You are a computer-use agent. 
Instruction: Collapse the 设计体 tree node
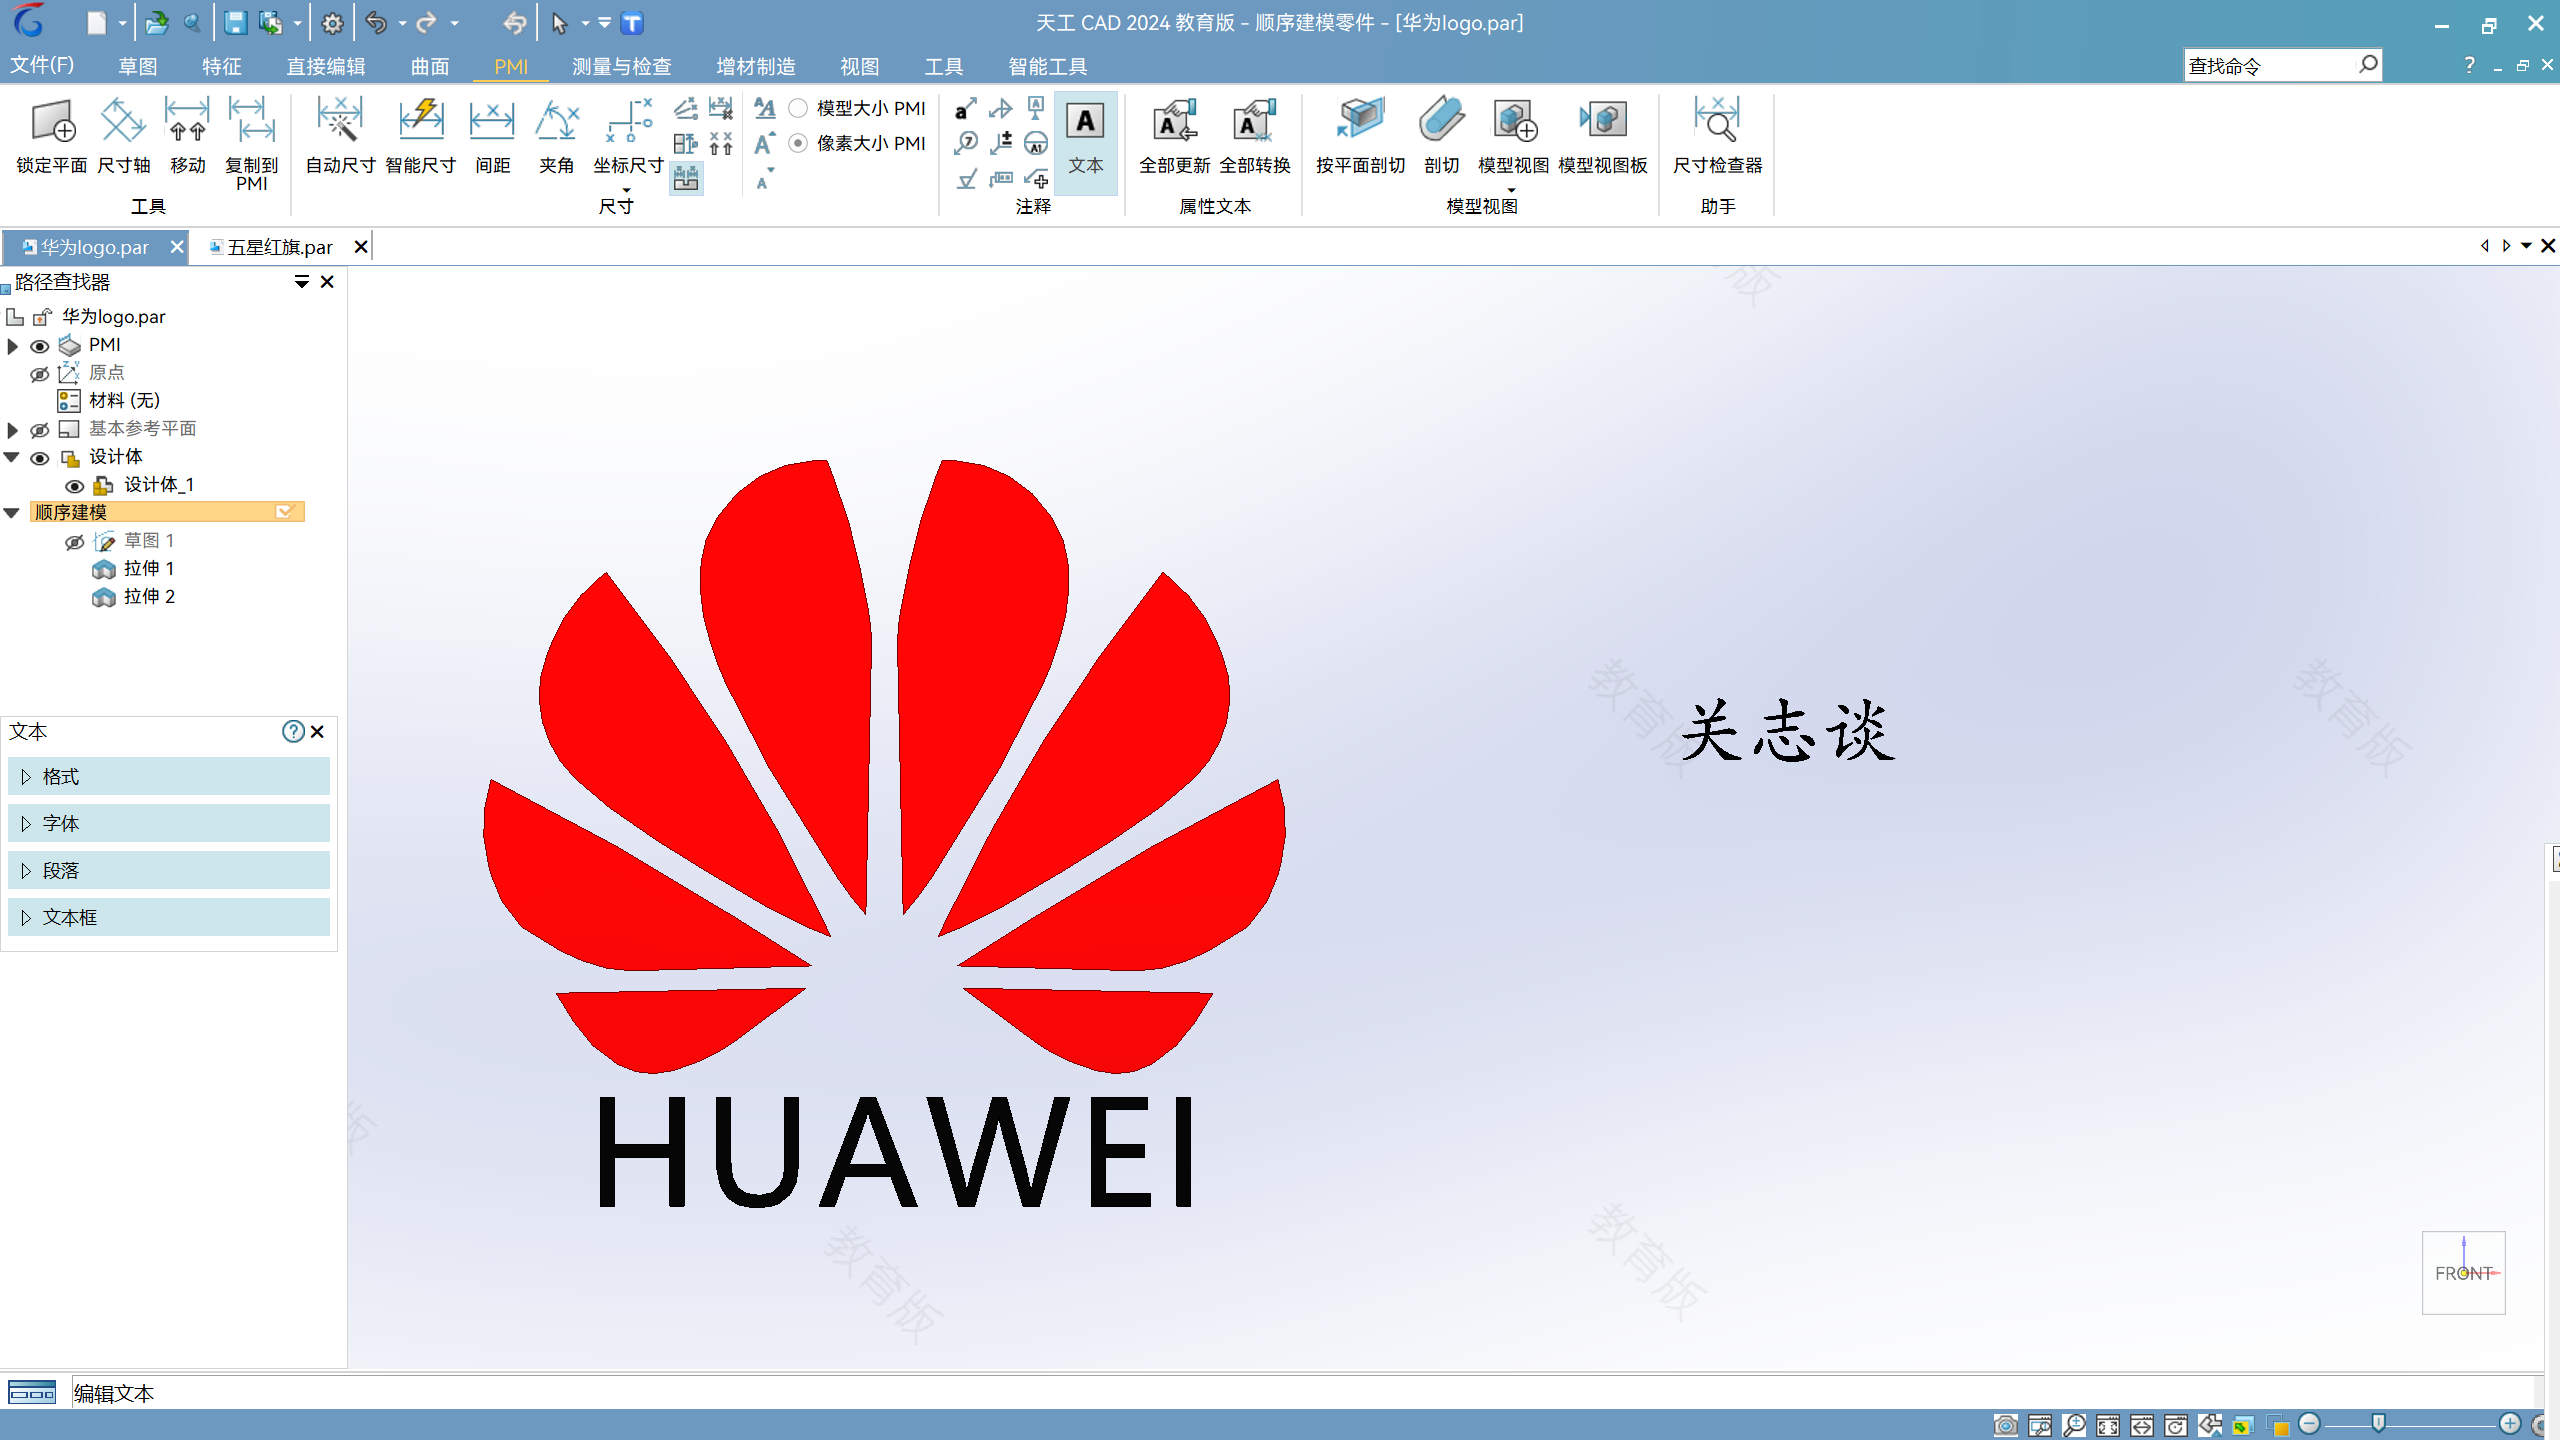12,457
